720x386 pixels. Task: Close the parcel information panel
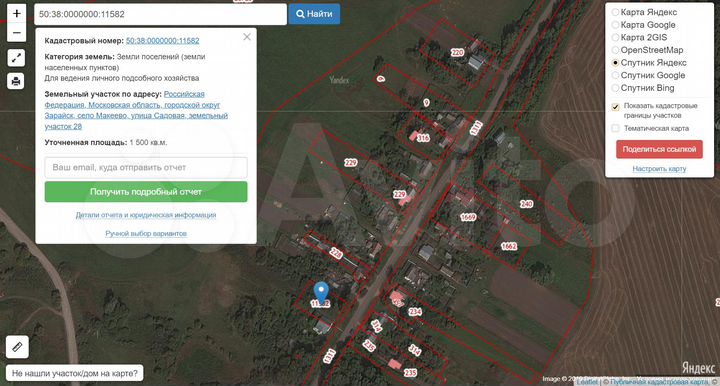tap(247, 37)
